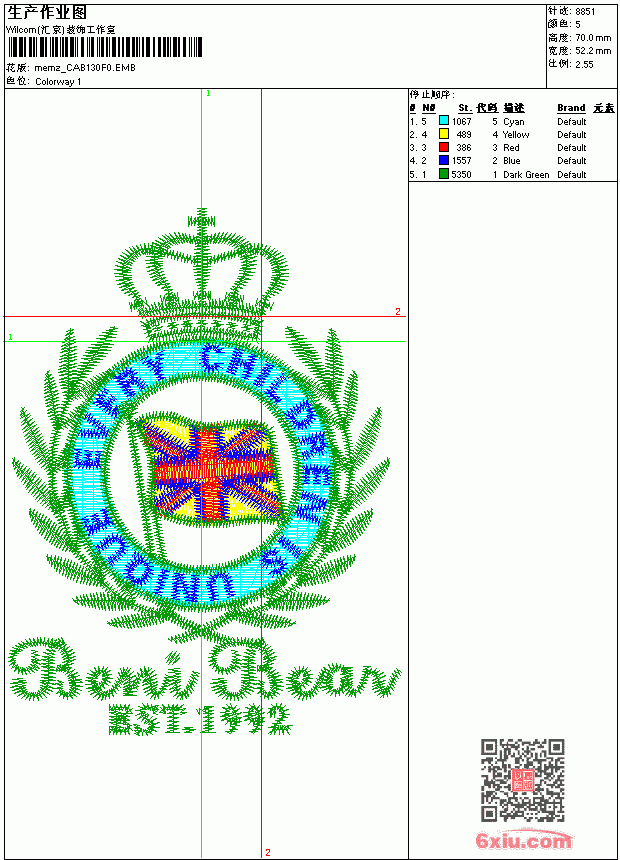The height and width of the screenshot is (860, 620).
Task: Click green guide marker 1 at top
Action: point(208,94)
